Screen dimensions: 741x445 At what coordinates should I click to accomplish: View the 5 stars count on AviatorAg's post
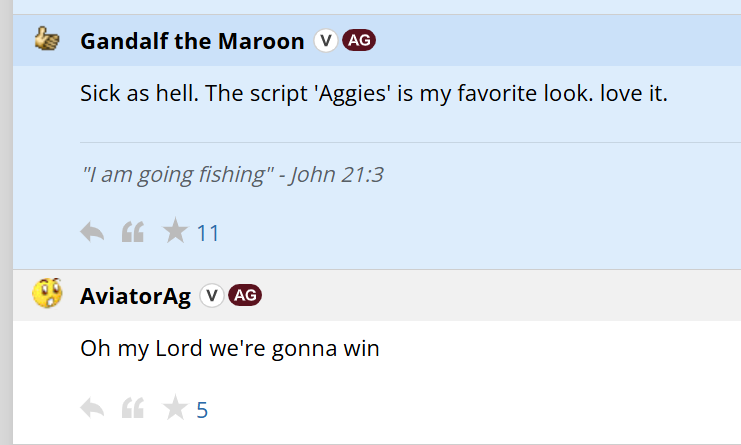pyautogui.click(x=202, y=410)
